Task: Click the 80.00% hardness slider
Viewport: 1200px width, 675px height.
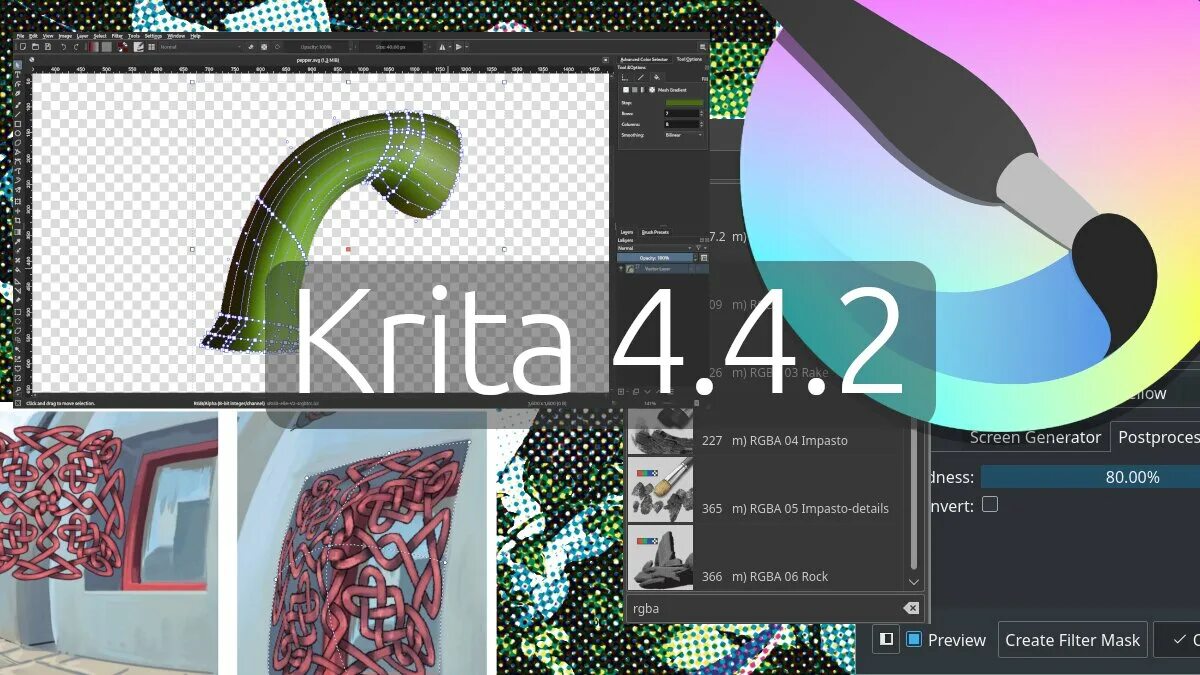Action: click(x=1090, y=477)
